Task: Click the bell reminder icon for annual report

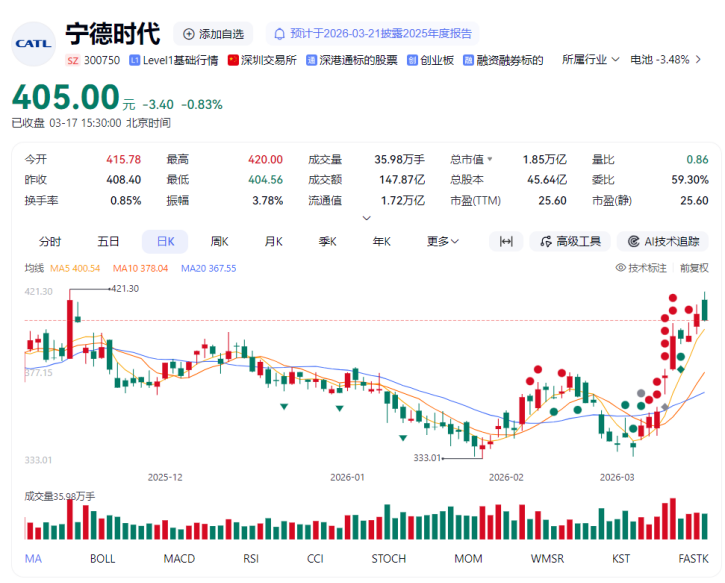Action: (281, 34)
